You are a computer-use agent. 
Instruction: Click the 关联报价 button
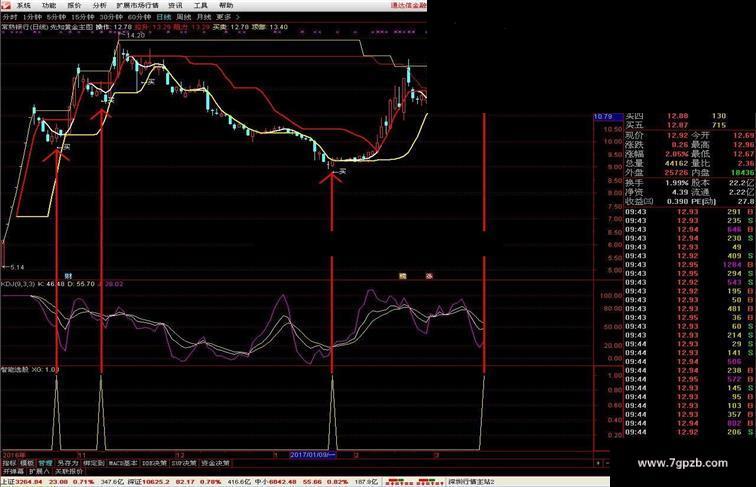[x=68, y=471]
